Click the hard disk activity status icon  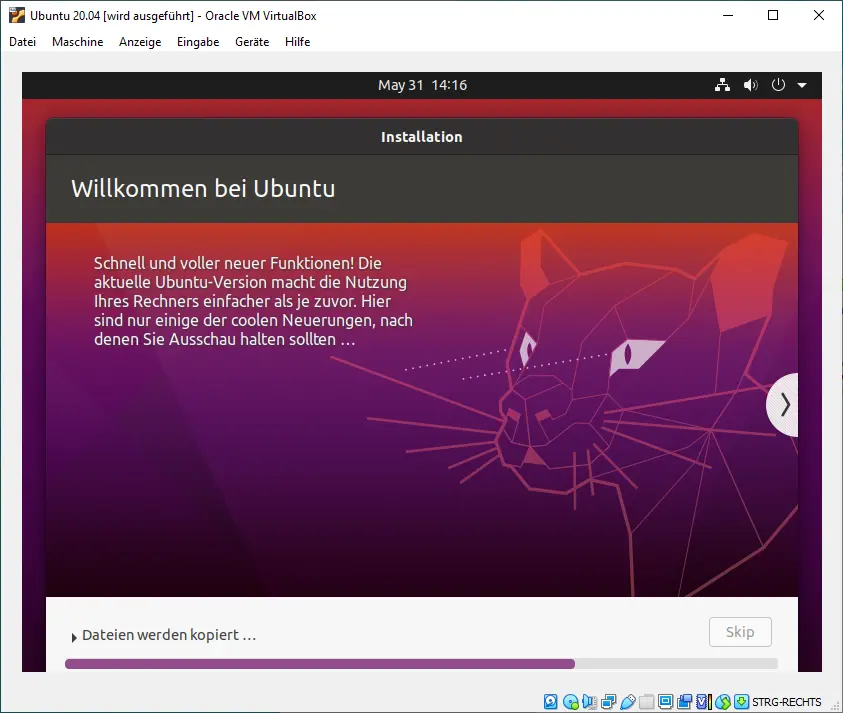[551, 701]
